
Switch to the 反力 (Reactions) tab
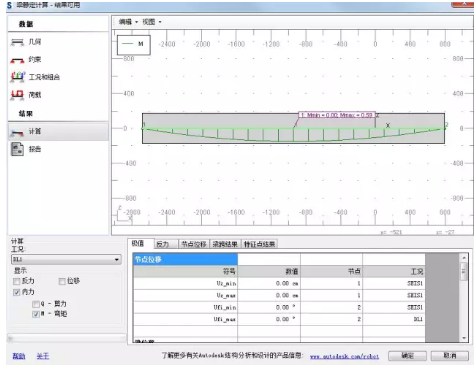(163, 244)
